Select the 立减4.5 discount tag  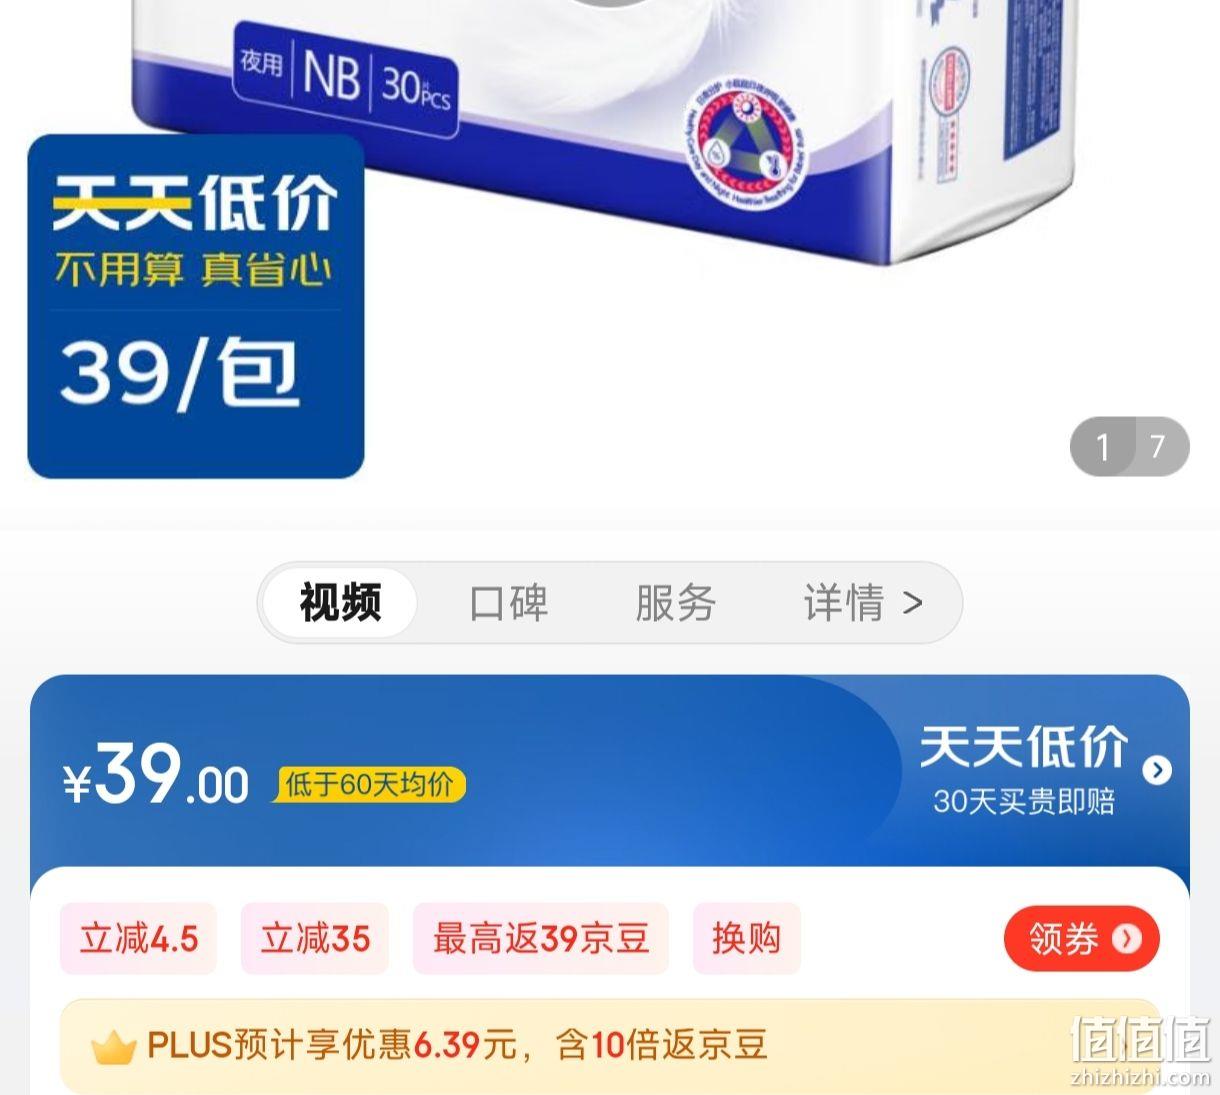click(x=138, y=938)
